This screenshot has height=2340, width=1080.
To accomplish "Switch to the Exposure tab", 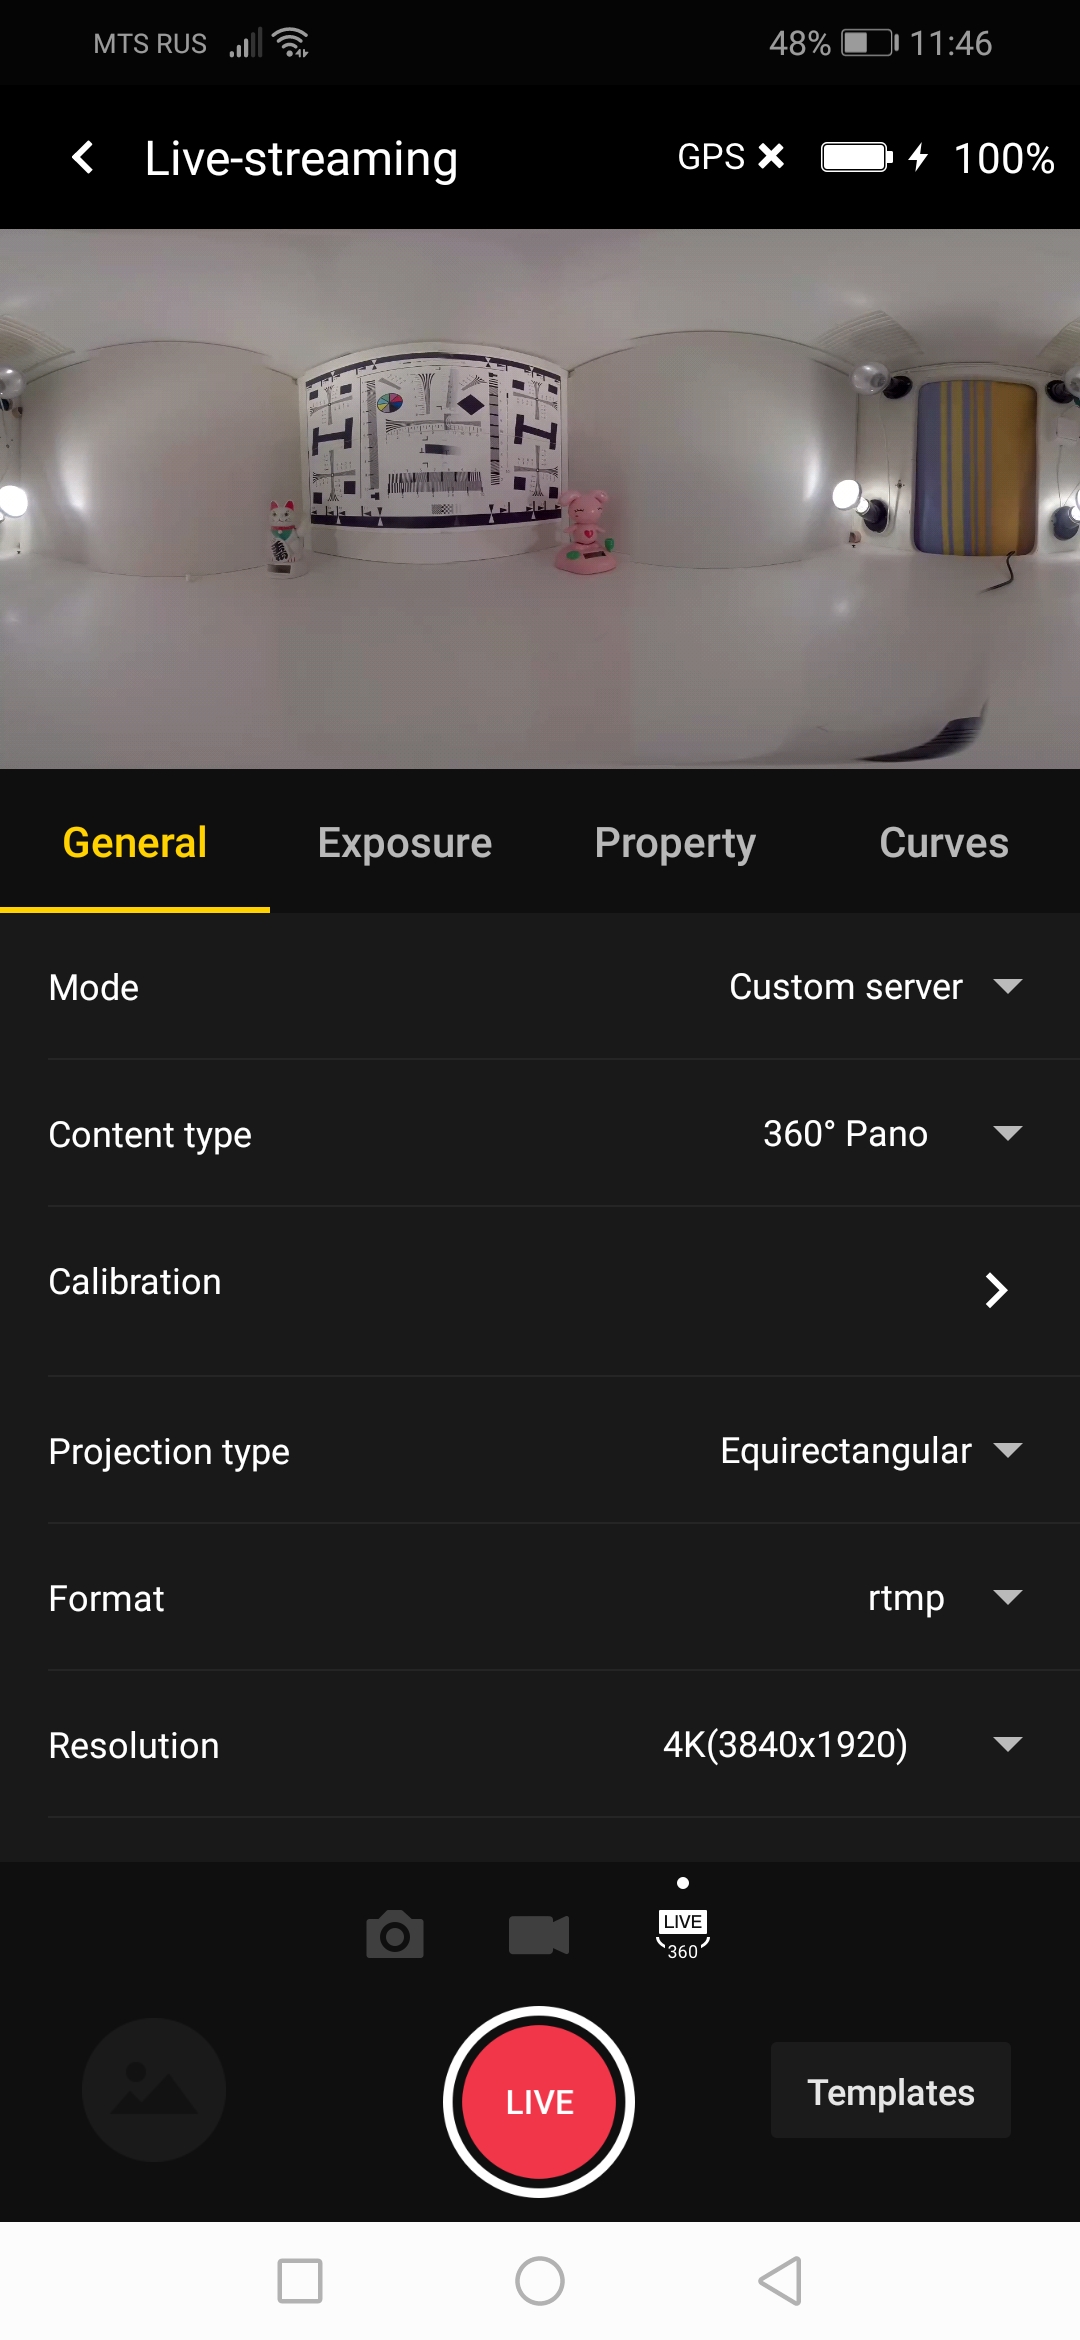I will pos(405,843).
